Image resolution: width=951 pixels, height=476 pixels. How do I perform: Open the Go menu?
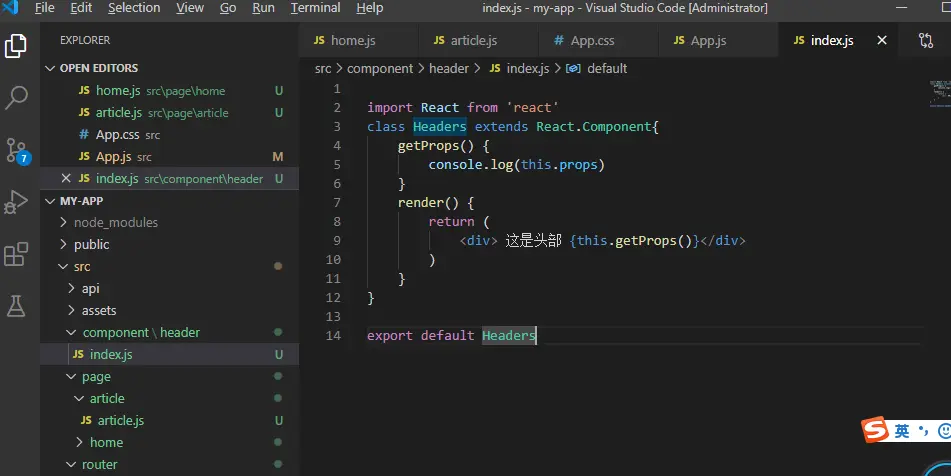click(228, 8)
